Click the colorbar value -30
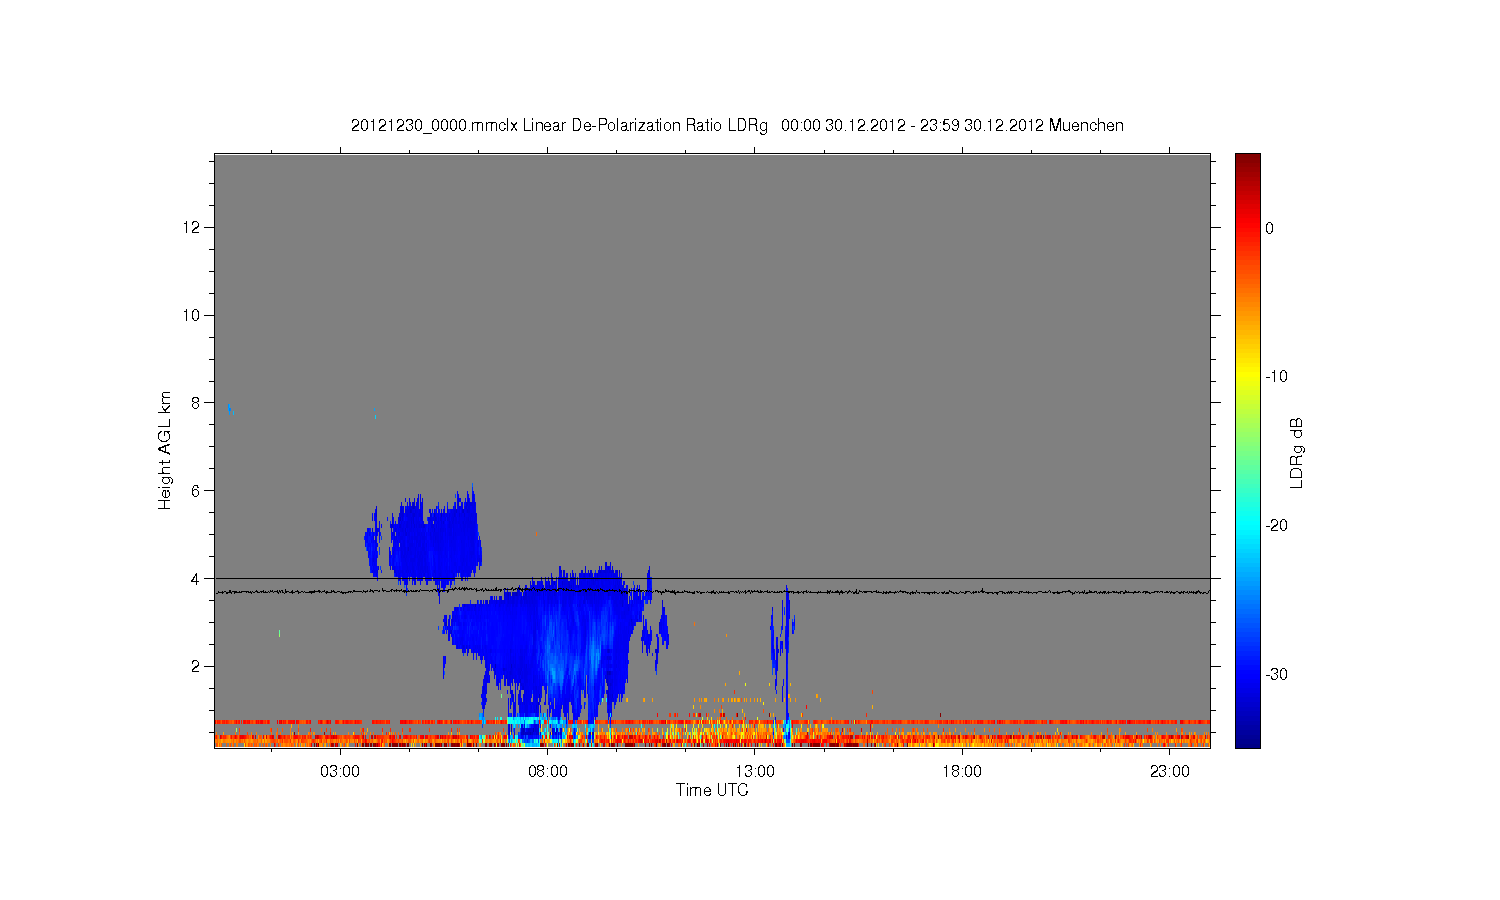1500x900 pixels. tap(1276, 675)
